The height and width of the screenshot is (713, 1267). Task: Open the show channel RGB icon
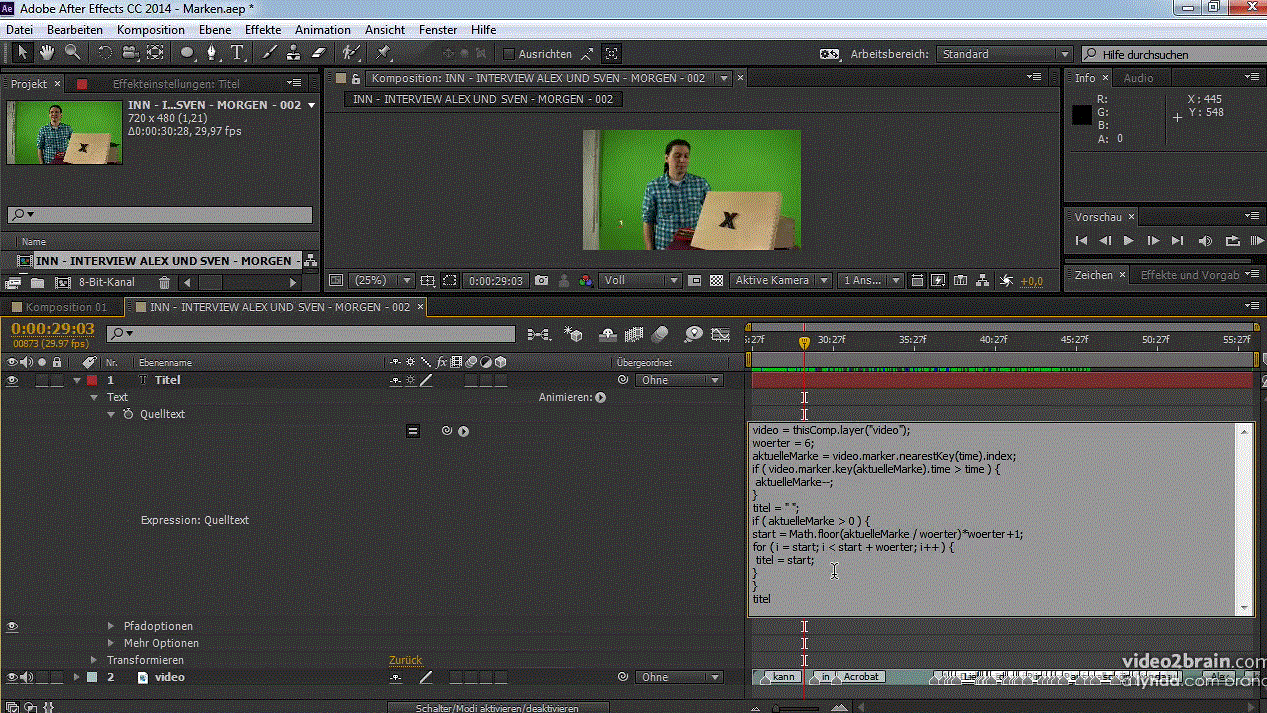[586, 281]
